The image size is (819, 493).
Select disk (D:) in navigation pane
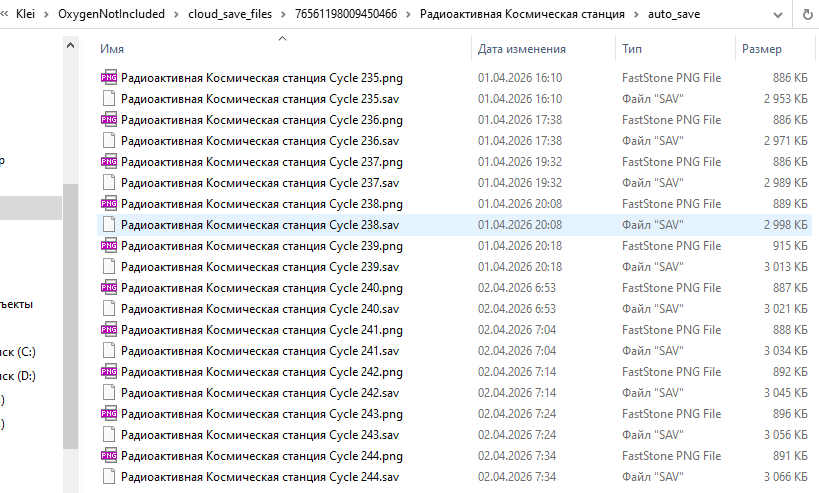point(18,375)
